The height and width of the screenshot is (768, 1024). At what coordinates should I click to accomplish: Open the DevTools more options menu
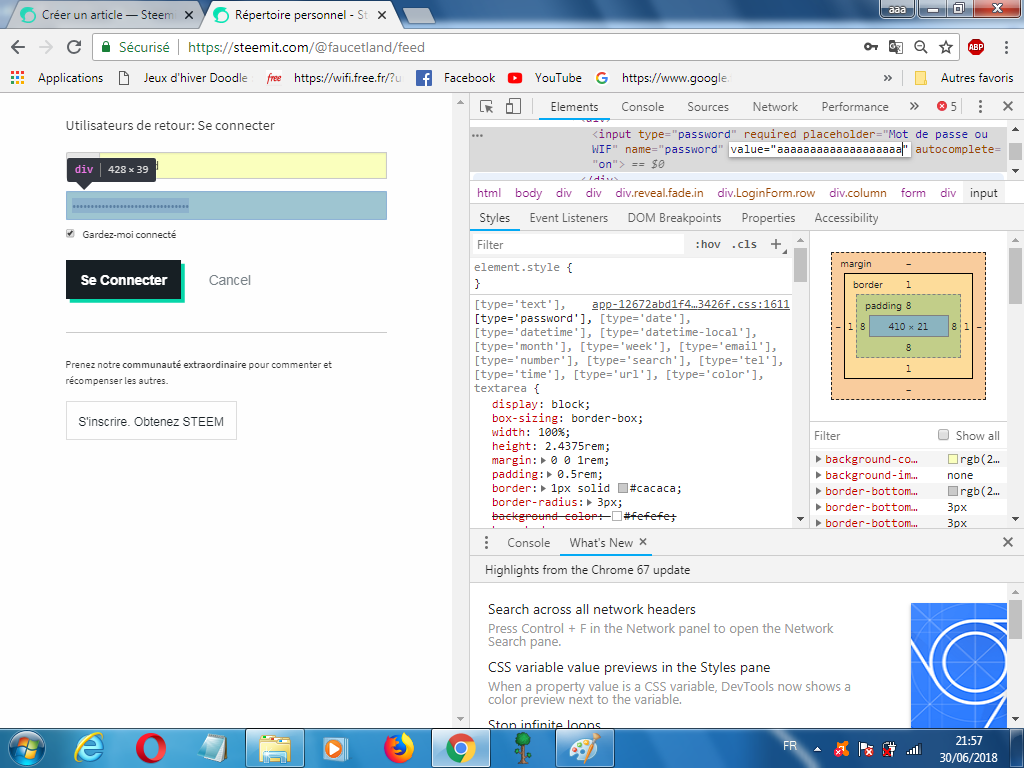[x=980, y=106]
